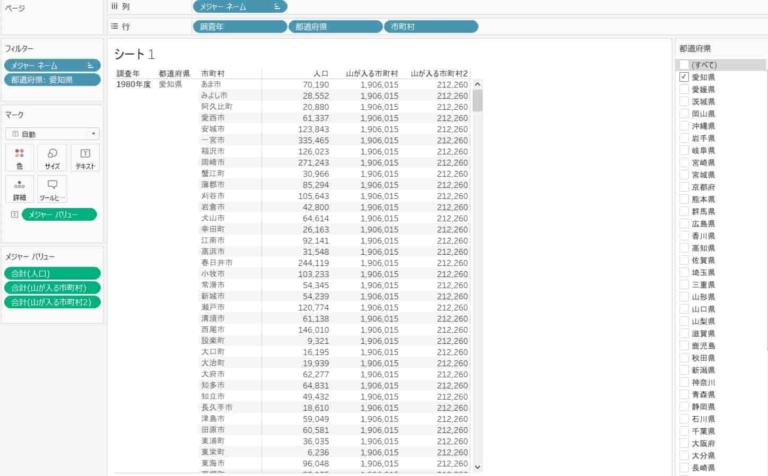Click the 色 (Color) marks card icon
This screenshot has height=476, width=768.
point(19,158)
